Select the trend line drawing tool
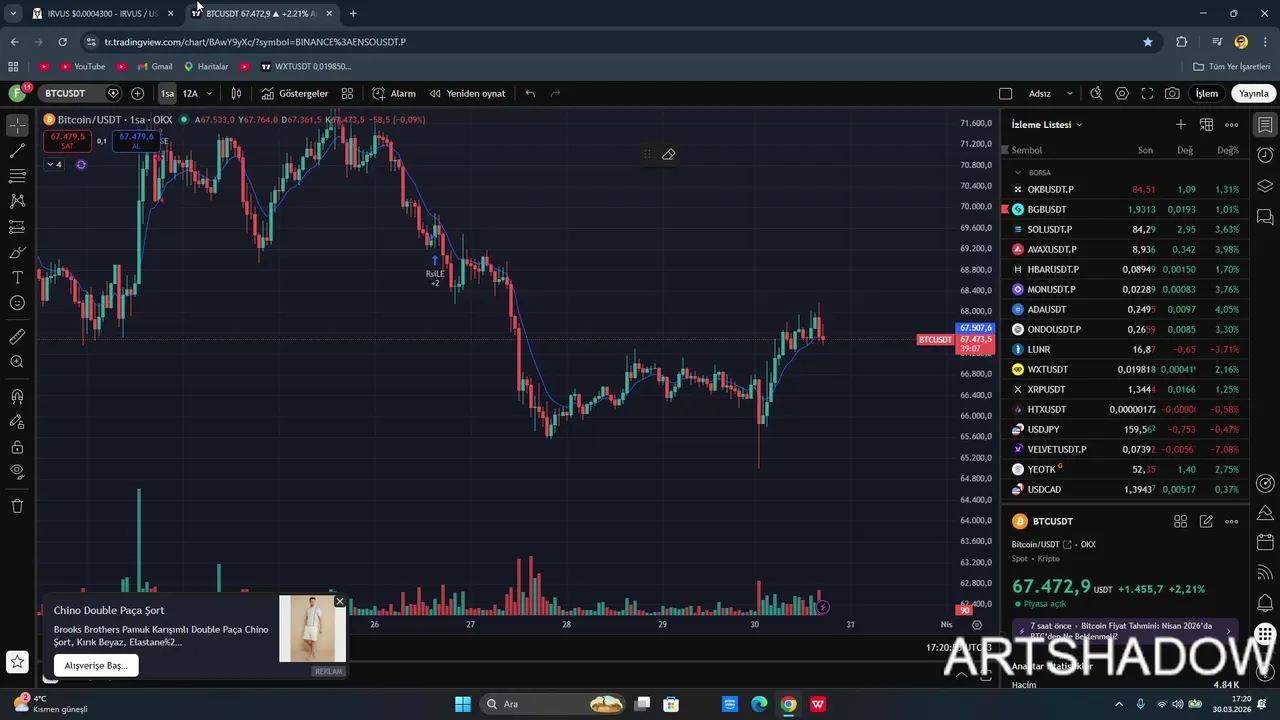 coord(17,151)
